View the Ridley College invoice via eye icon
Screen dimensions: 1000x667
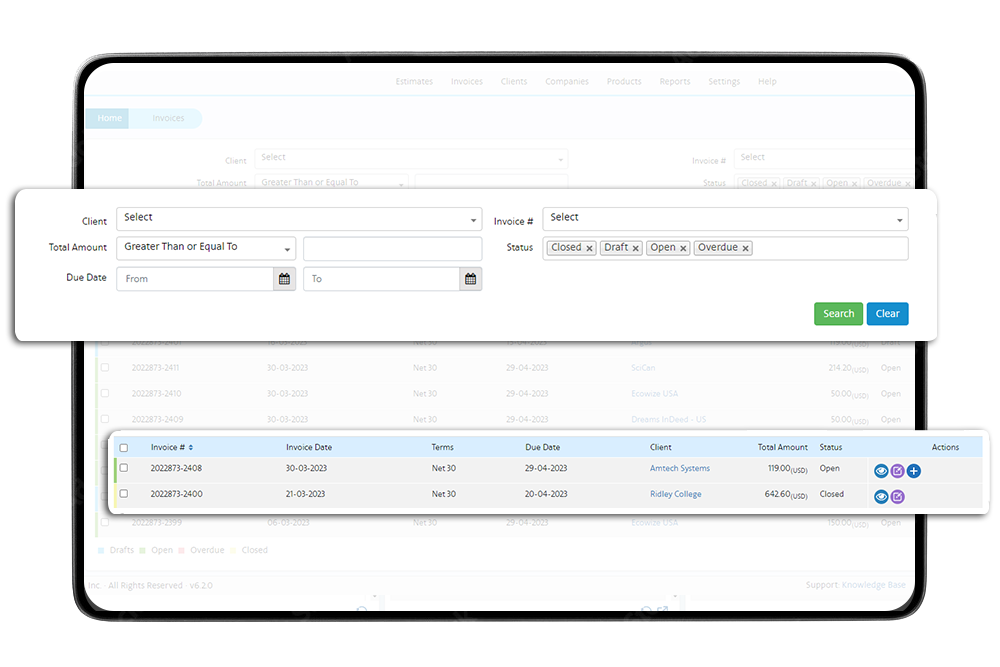point(881,497)
